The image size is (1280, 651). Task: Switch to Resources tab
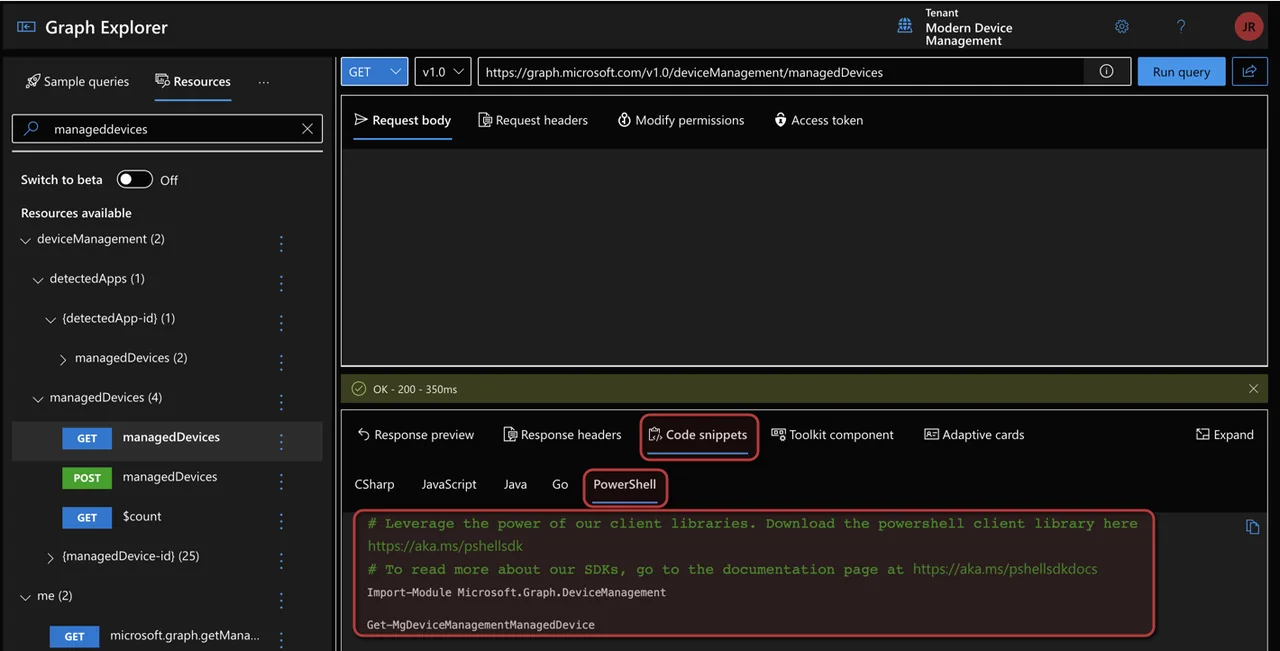point(193,81)
